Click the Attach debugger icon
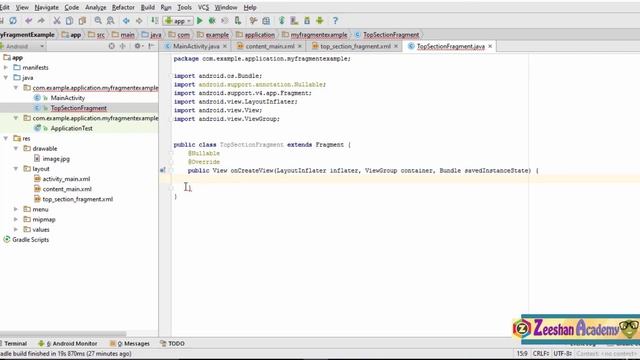Viewport: 640px width, 360px height. (x=238, y=20)
